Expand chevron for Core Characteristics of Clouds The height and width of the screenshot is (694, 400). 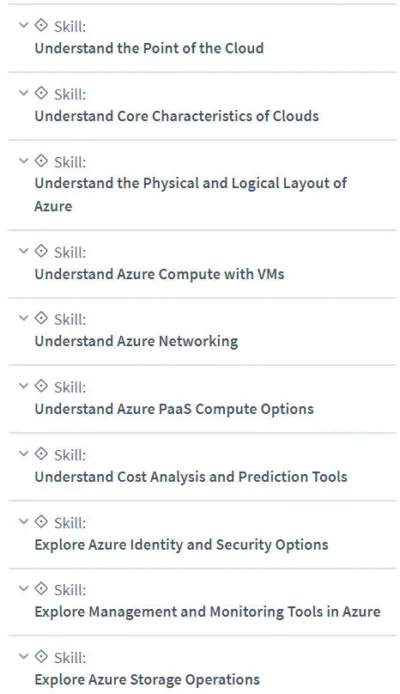tap(23, 93)
